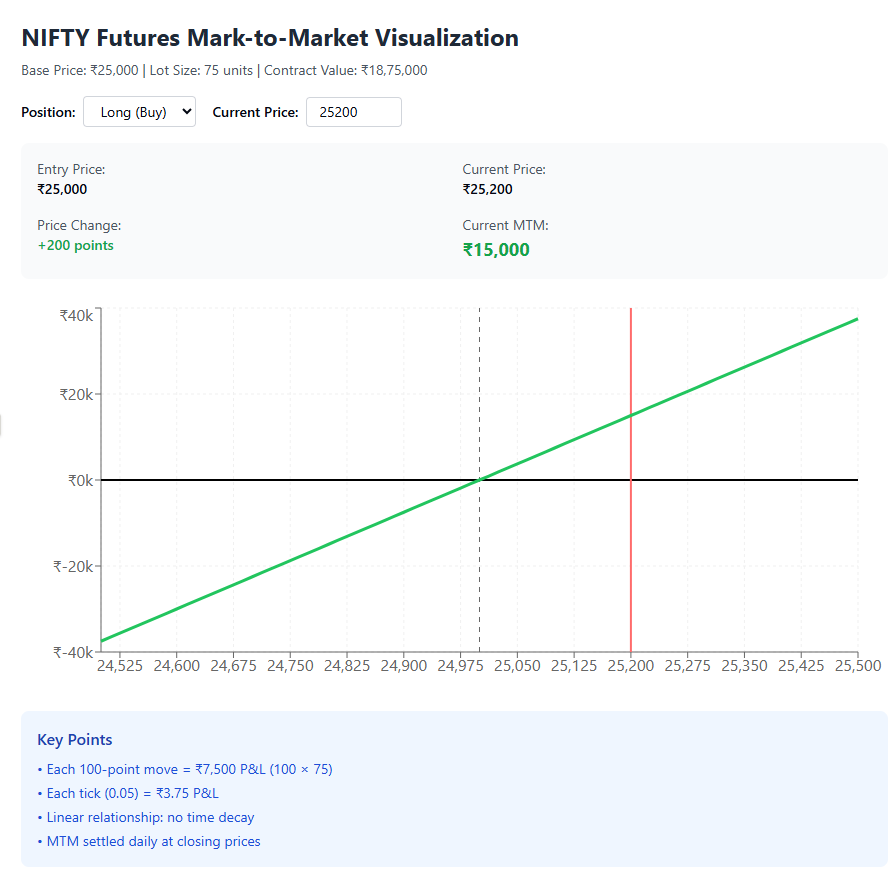Click the ₹40k y-axis label
This screenshot has height=872, width=892.
click(76, 316)
